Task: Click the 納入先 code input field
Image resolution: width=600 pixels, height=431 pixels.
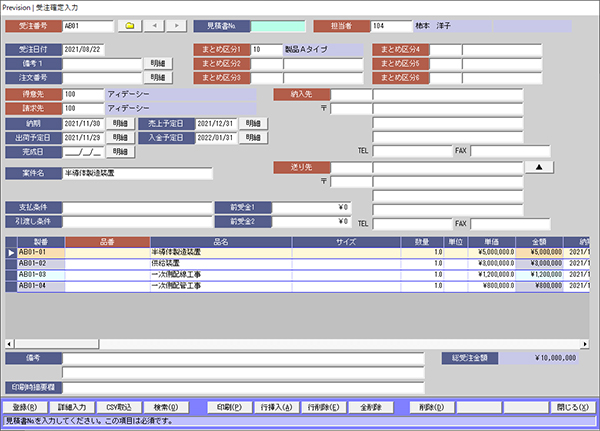Action: coord(351,95)
